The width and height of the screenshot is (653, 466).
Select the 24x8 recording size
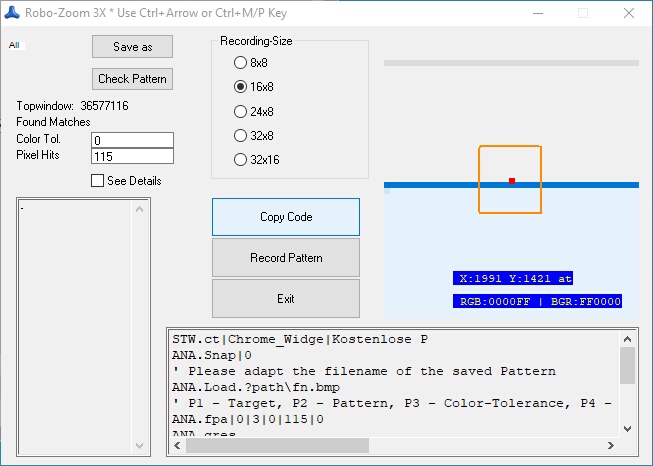point(240,111)
